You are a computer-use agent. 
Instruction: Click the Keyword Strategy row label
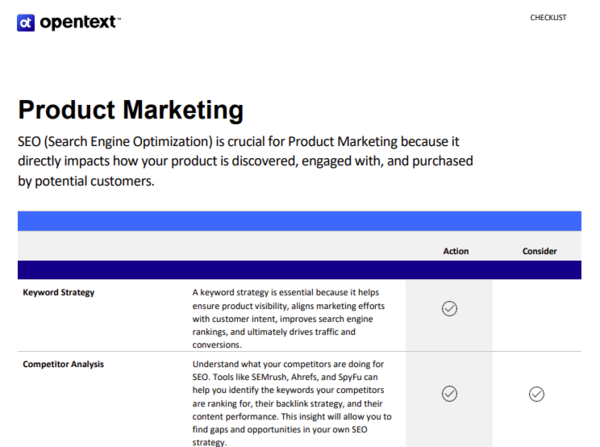pos(58,293)
